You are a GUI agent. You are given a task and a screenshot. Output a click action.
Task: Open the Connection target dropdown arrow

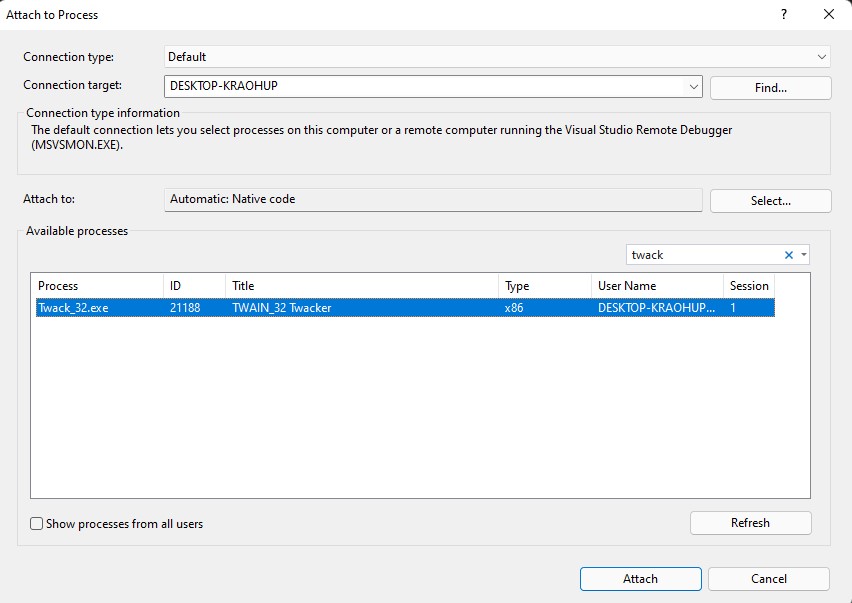pos(693,87)
